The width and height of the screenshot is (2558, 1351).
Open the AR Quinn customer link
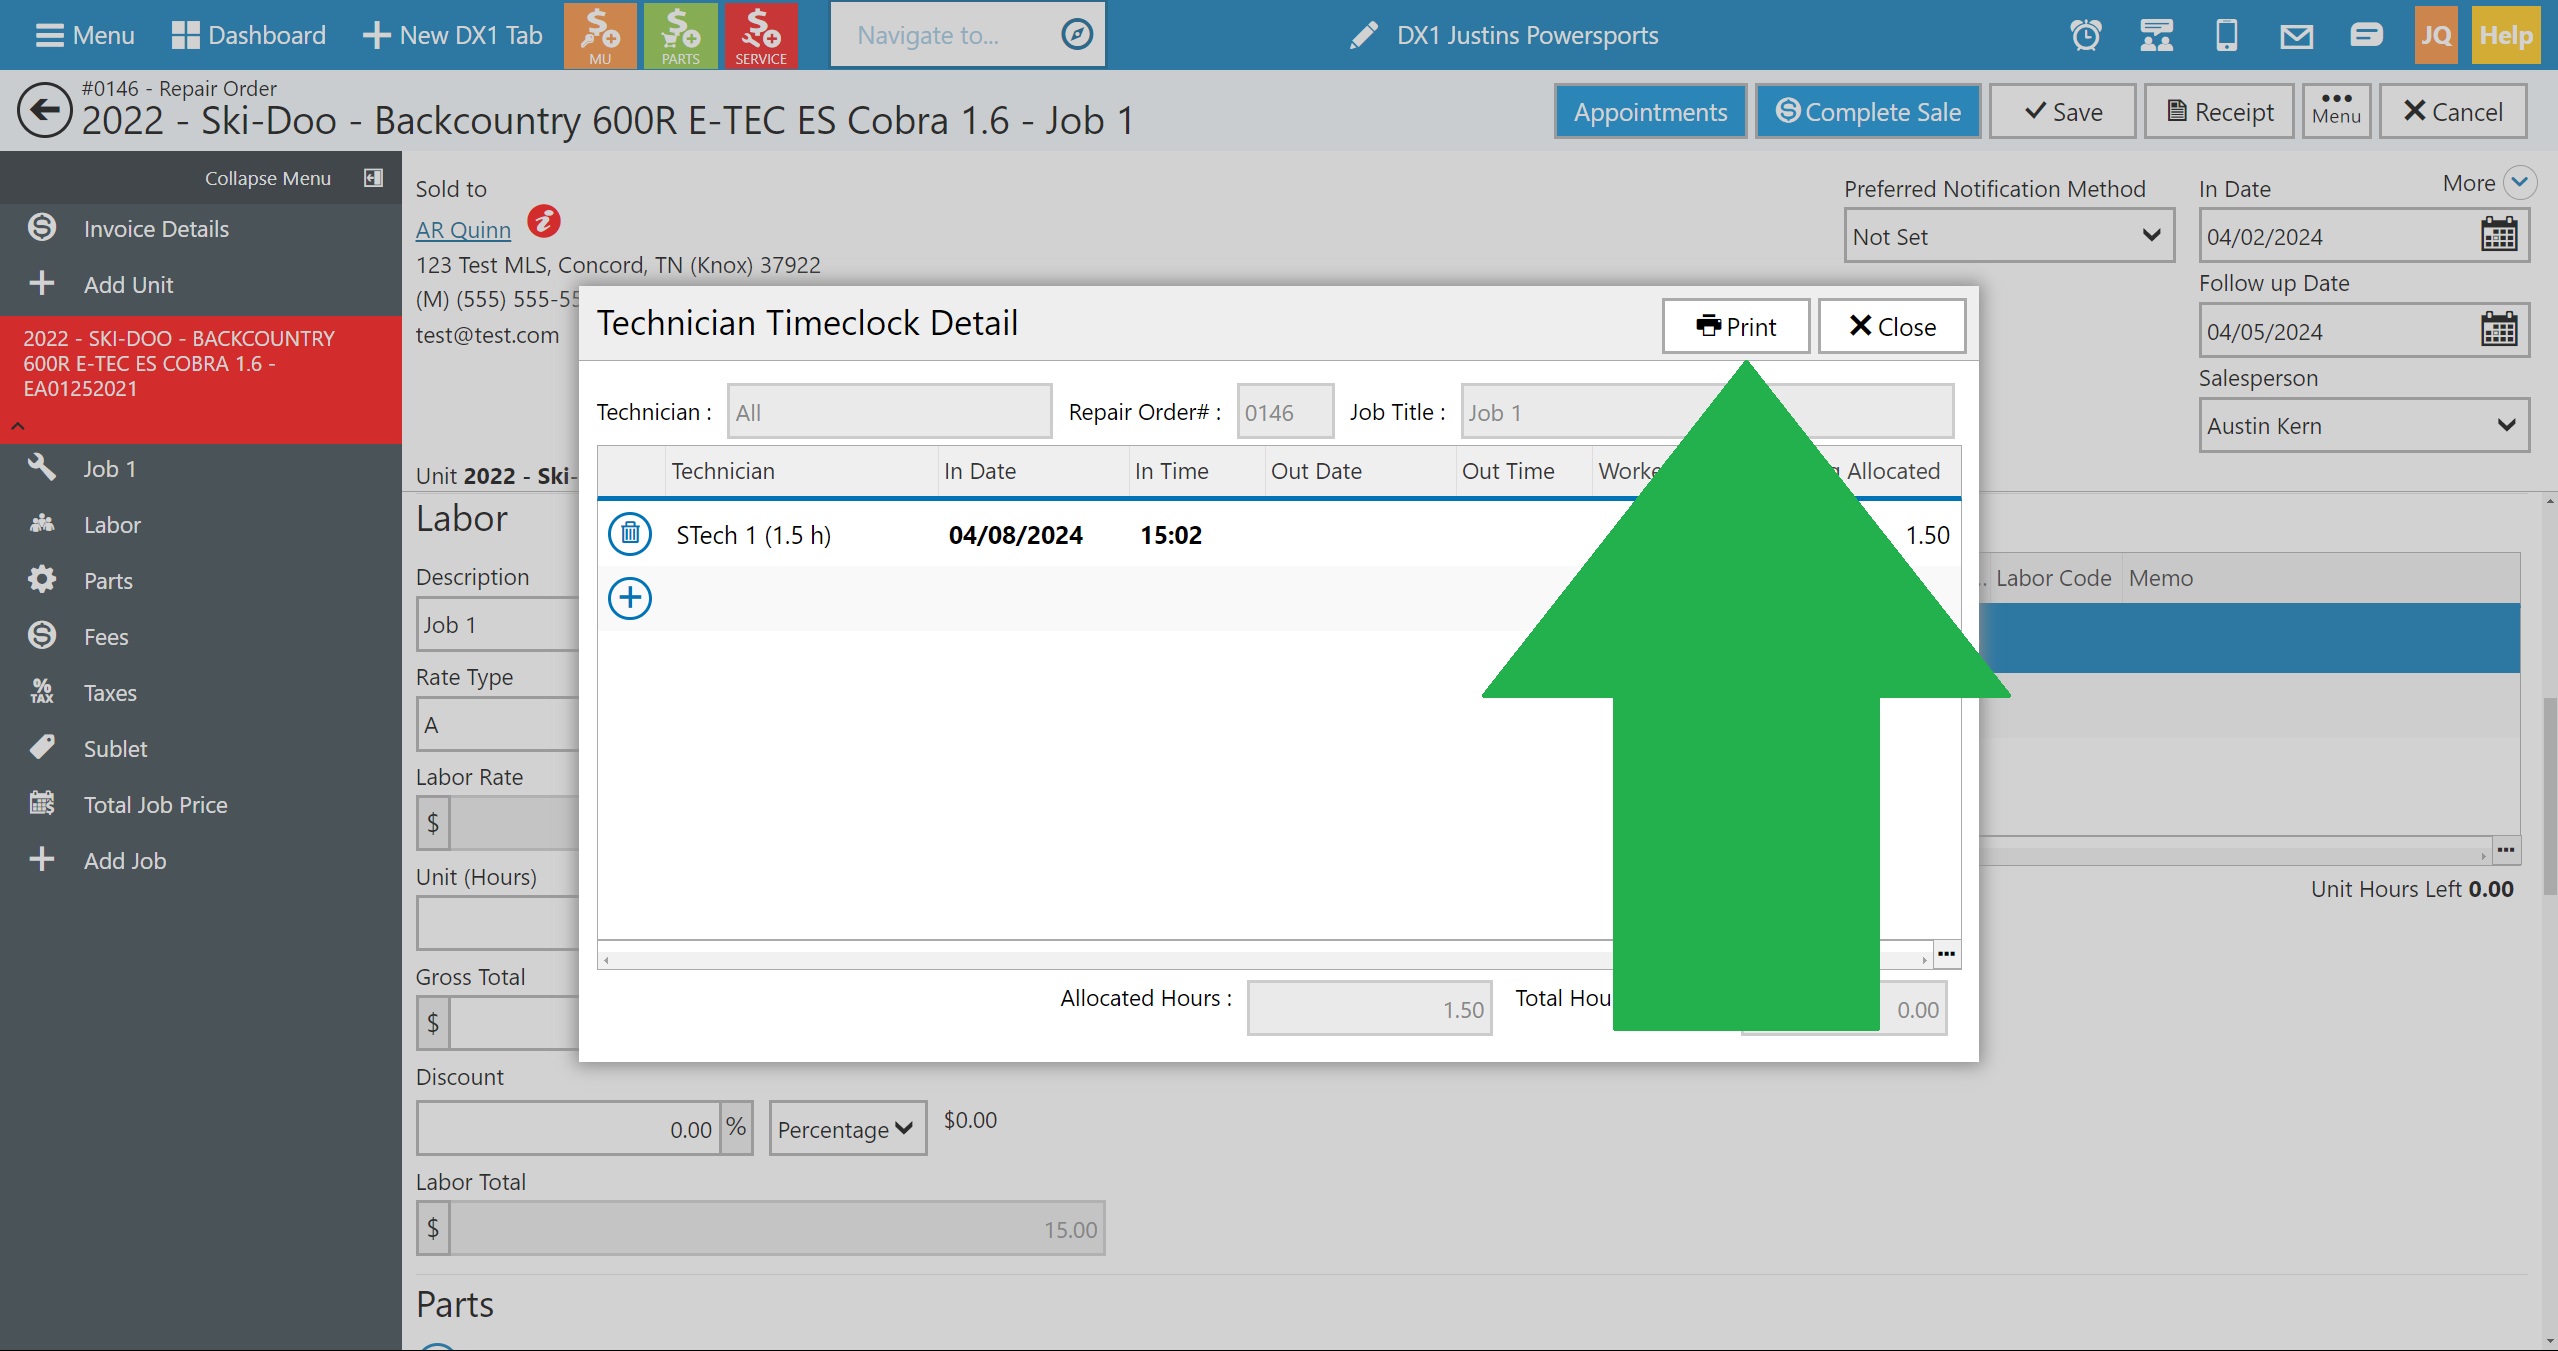point(463,230)
